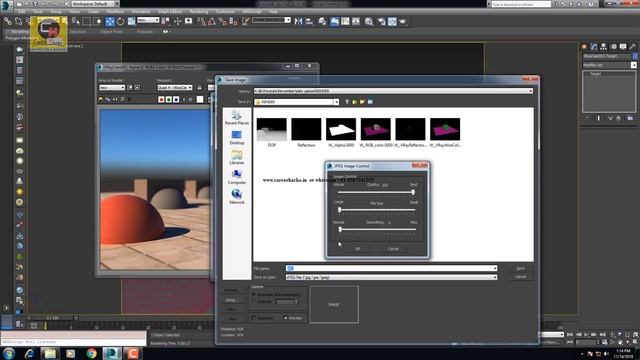Open the Viewport dropdown in render window
640x360 pixels.
(174, 87)
